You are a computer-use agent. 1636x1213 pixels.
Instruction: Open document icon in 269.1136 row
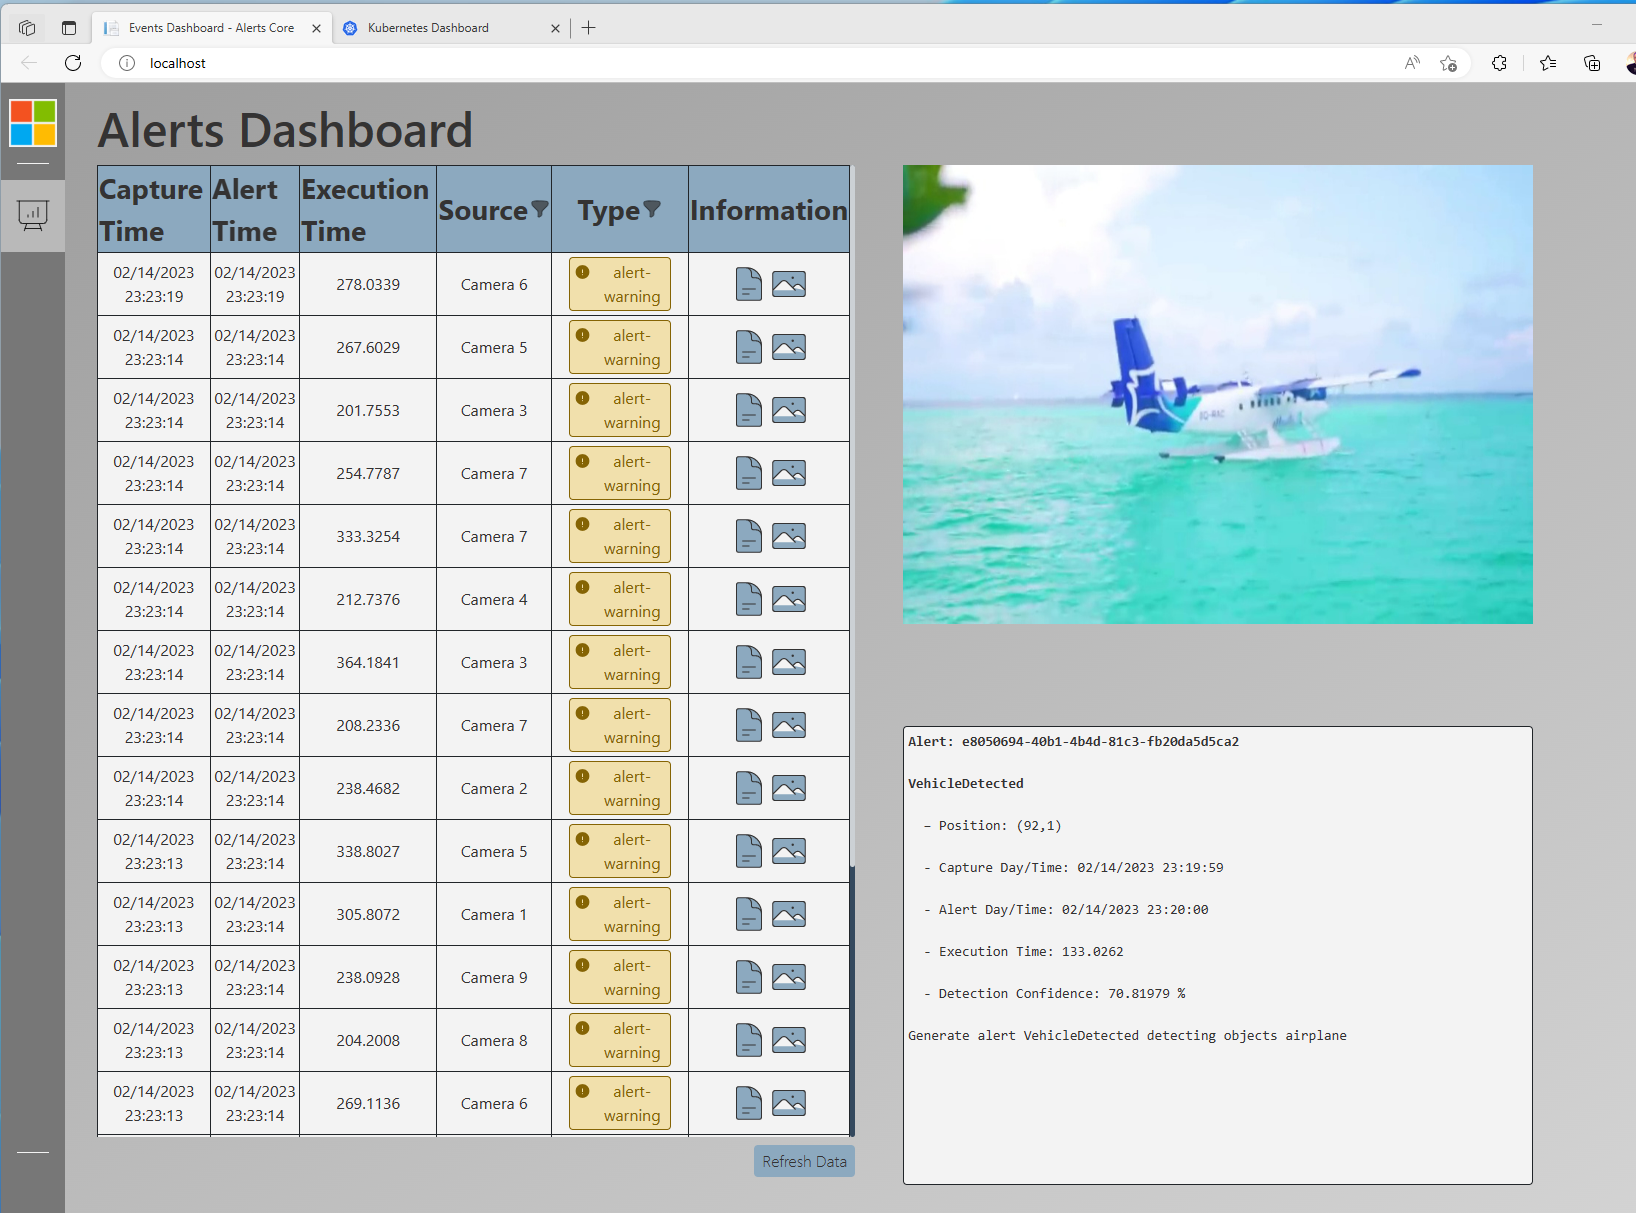(749, 1104)
